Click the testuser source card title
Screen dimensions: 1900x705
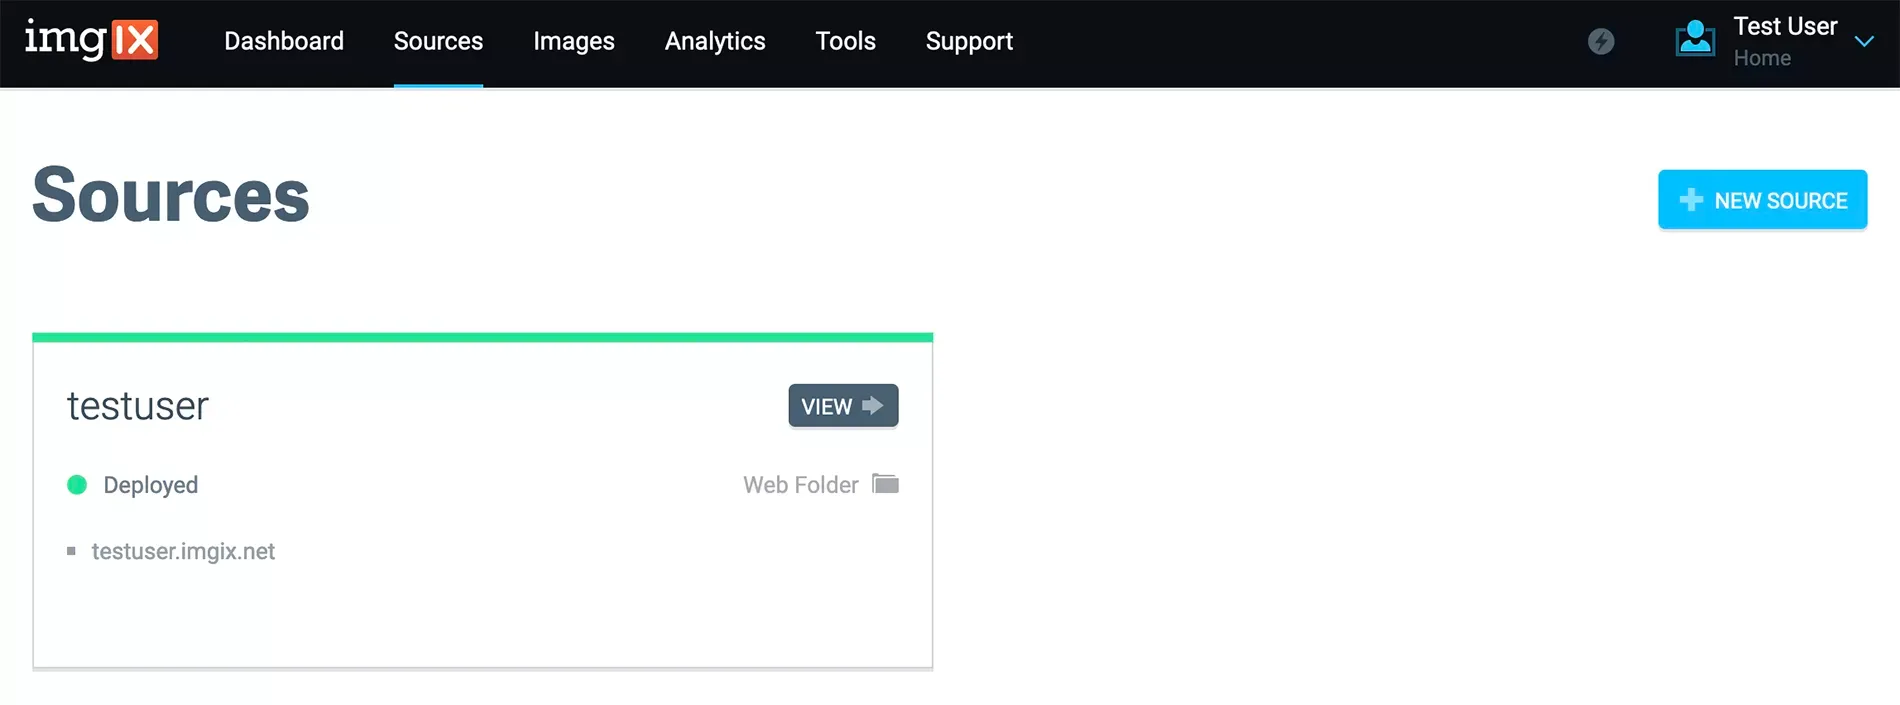138,406
